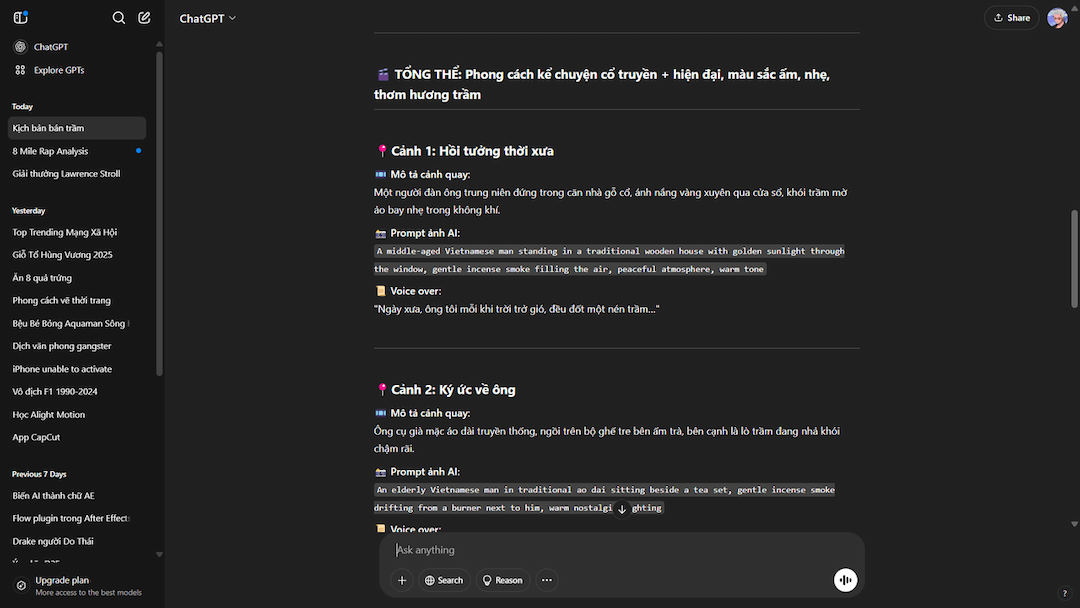Toggle the Search web option
This screenshot has width=1080, height=608.
pyautogui.click(x=444, y=580)
